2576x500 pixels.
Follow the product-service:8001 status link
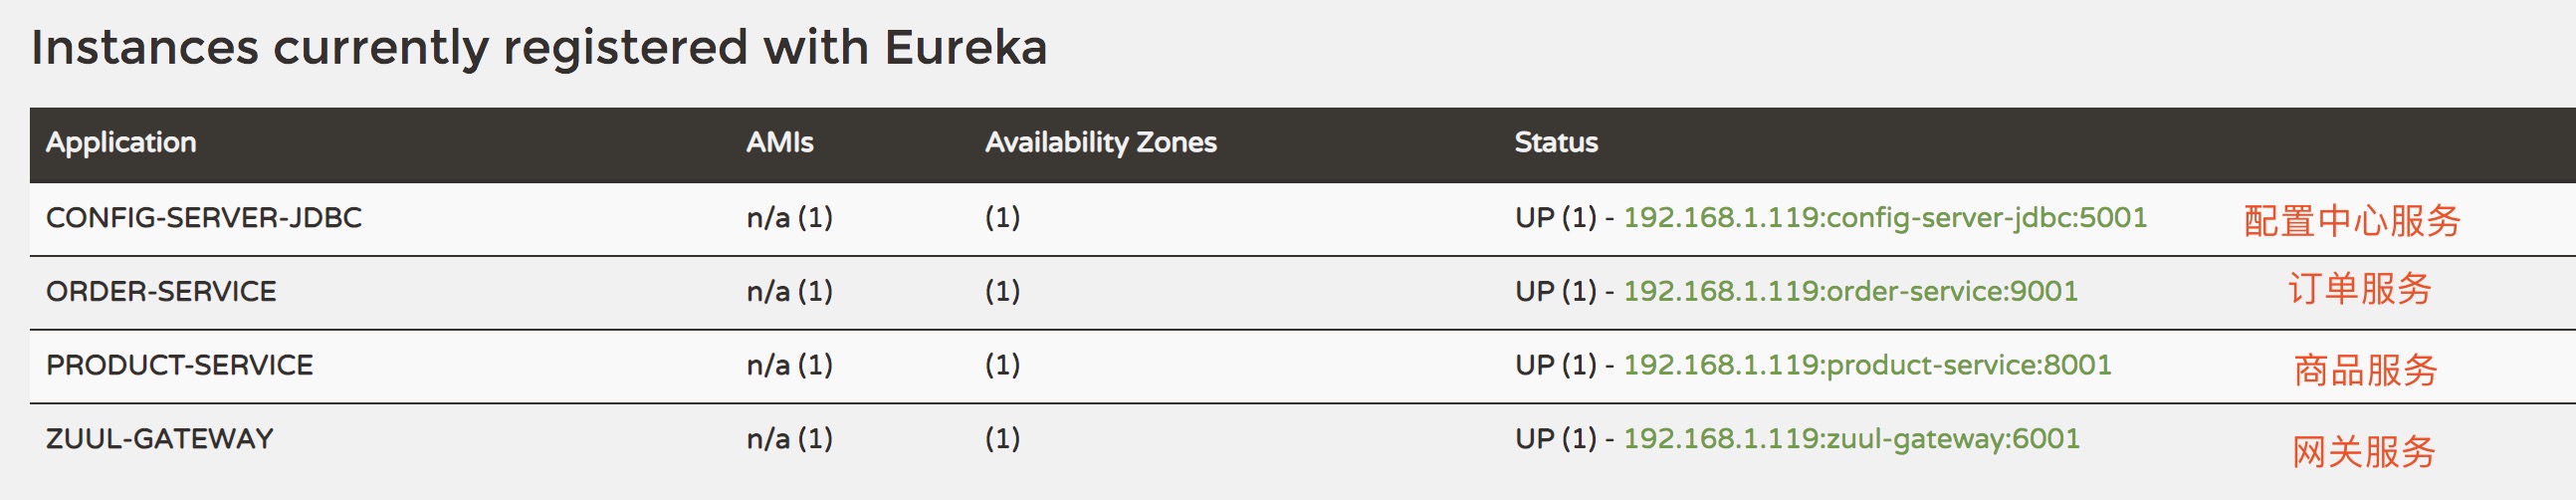(x=1866, y=365)
